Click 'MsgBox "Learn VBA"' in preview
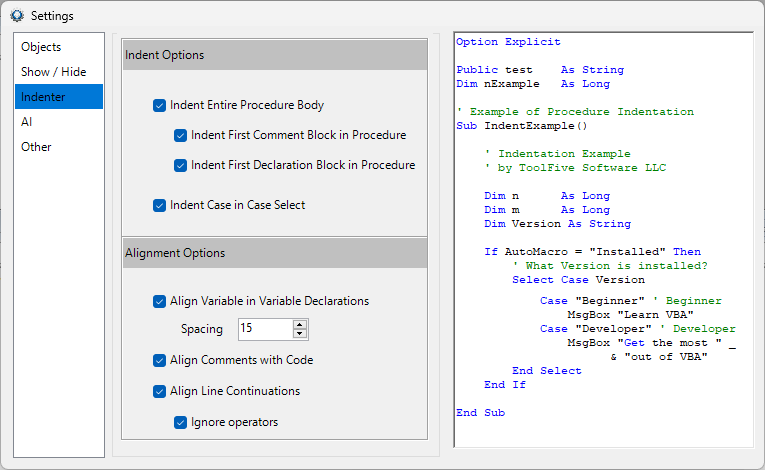Screen dimensions: 765x470 (630, 315)
